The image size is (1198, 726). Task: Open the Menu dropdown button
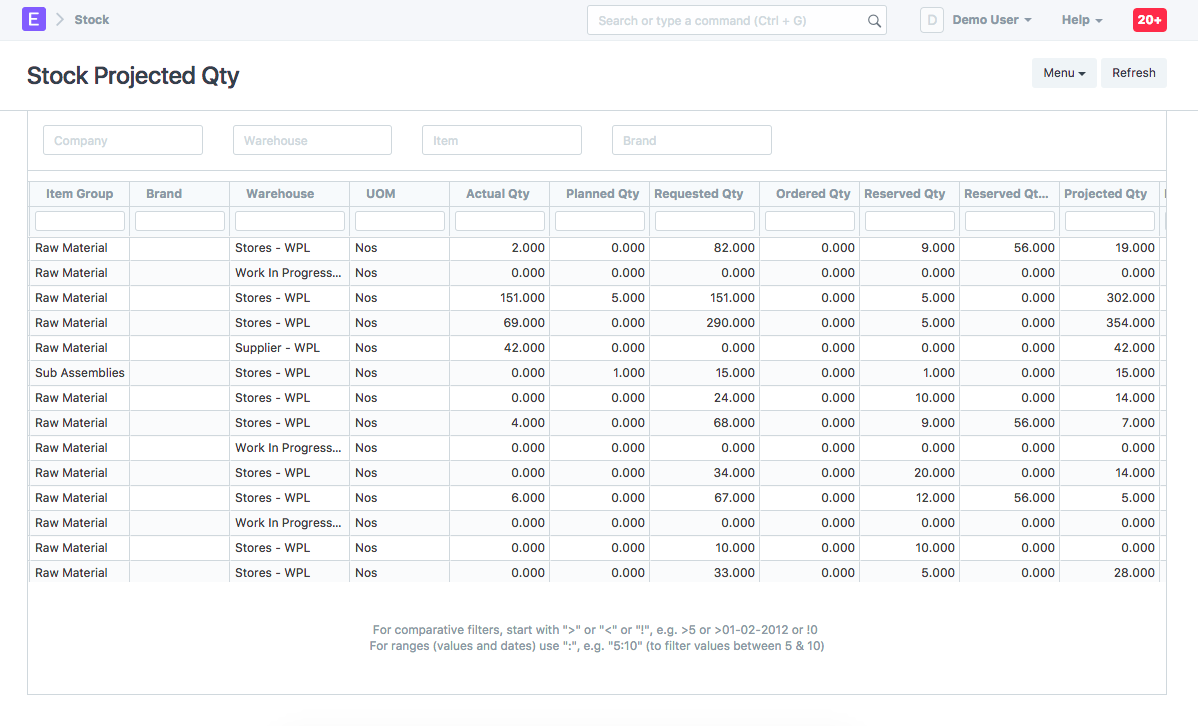click(x=1063, y=73)
